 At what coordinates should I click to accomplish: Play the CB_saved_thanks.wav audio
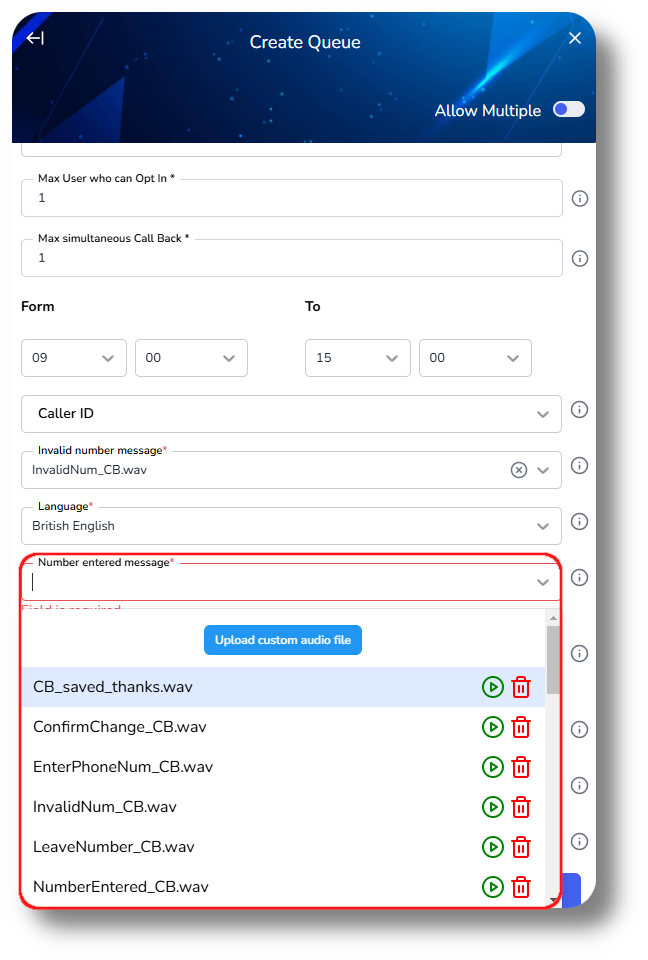492,687
